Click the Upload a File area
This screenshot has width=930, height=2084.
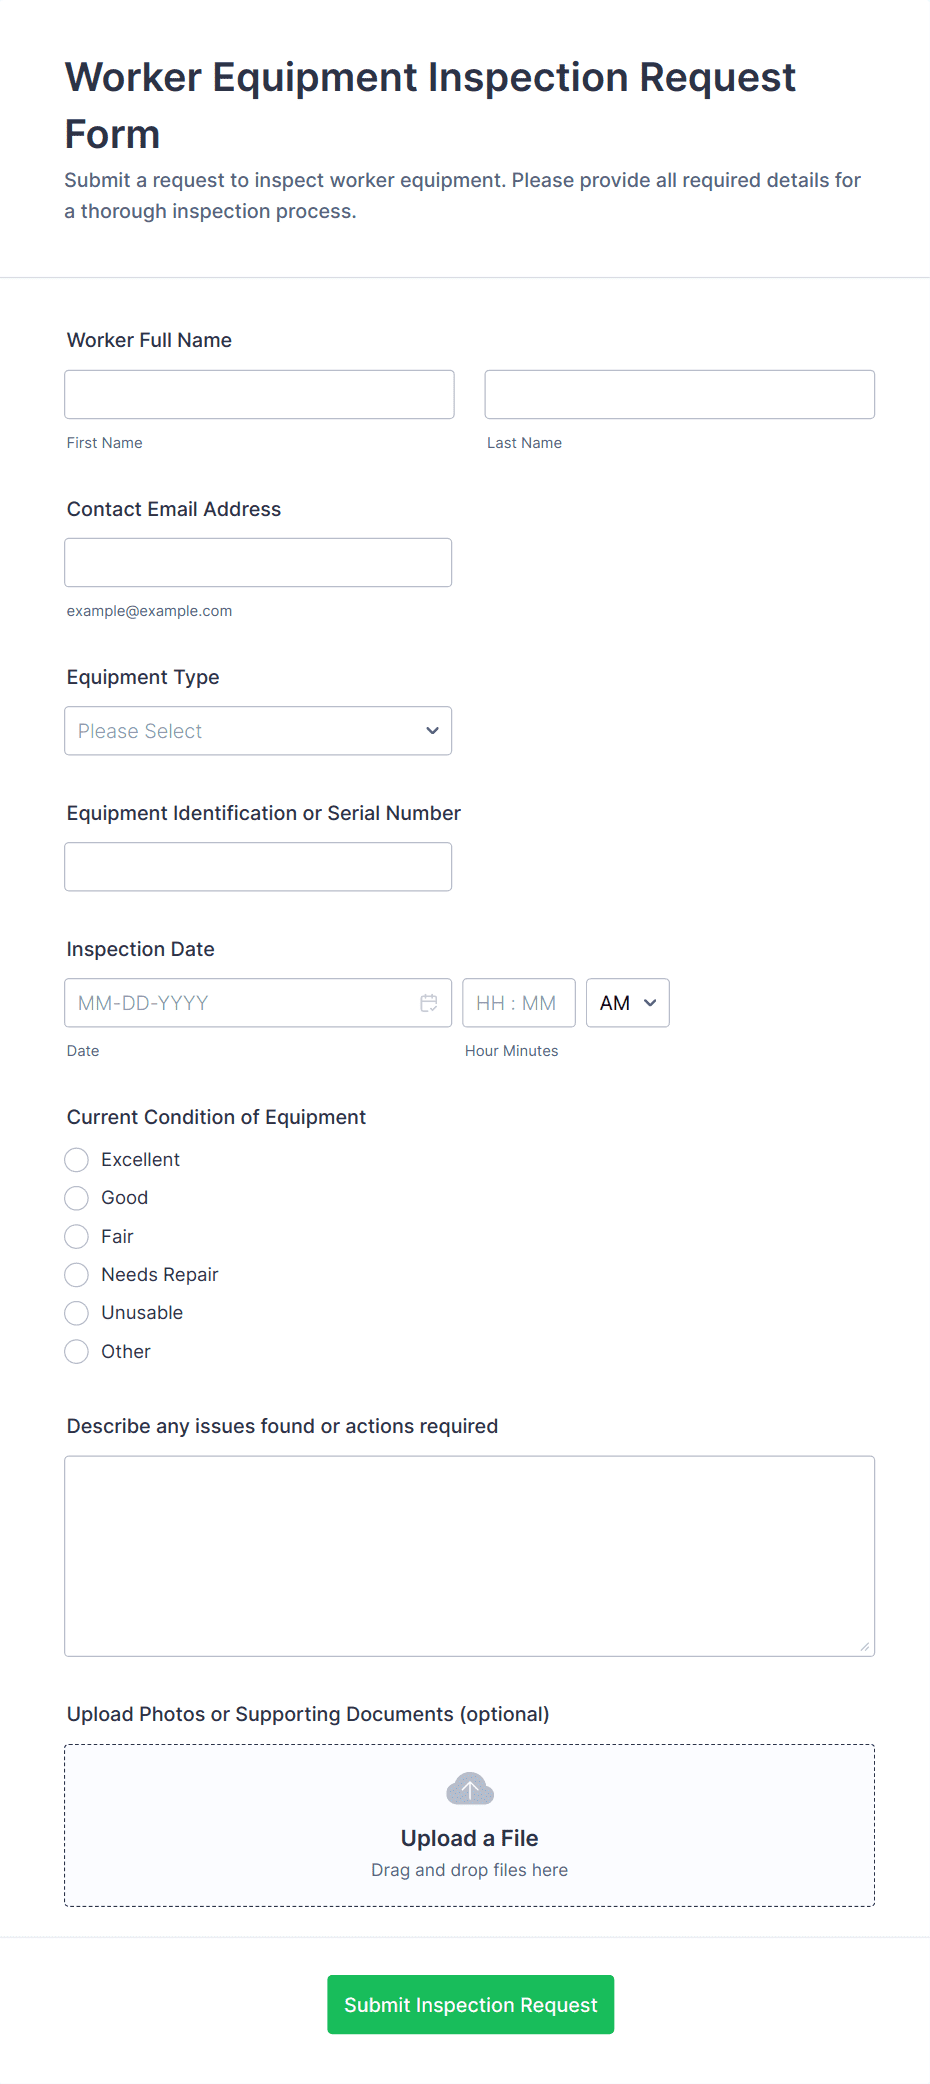coord(470,1838)
